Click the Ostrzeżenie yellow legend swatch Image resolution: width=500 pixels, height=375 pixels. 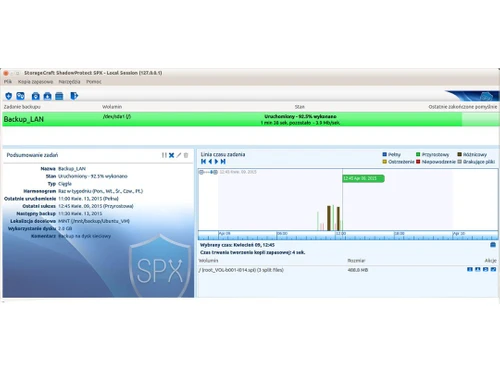[385, 162]
